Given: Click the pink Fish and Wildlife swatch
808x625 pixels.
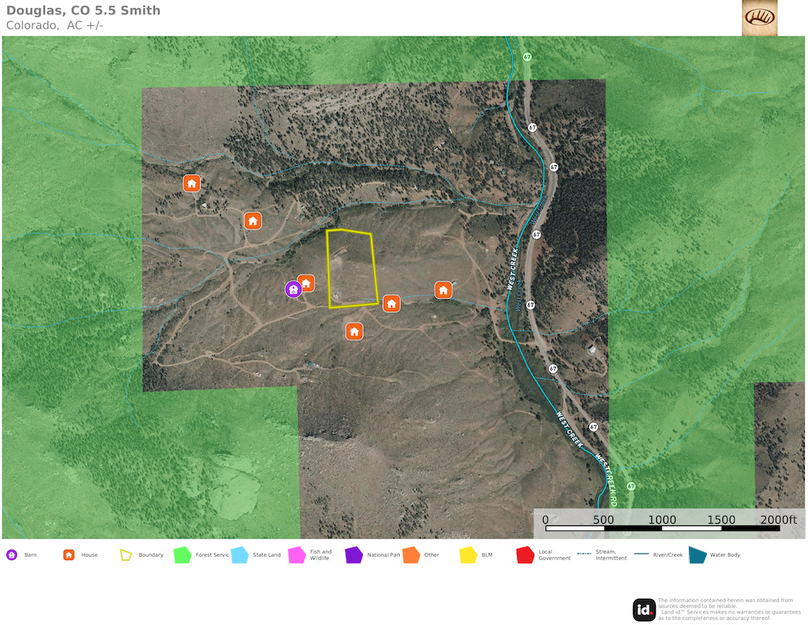Looking at the screenshot, I should pyautogui.click(x=297, y=555).
